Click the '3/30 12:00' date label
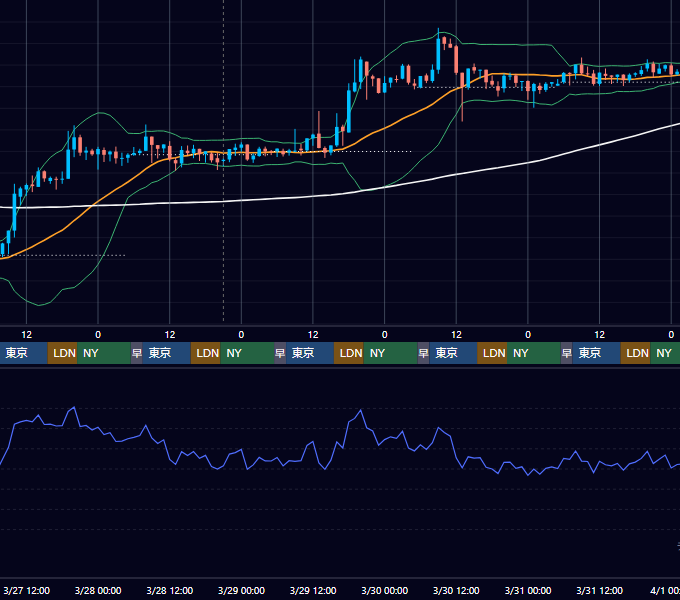 click(456, 590)
